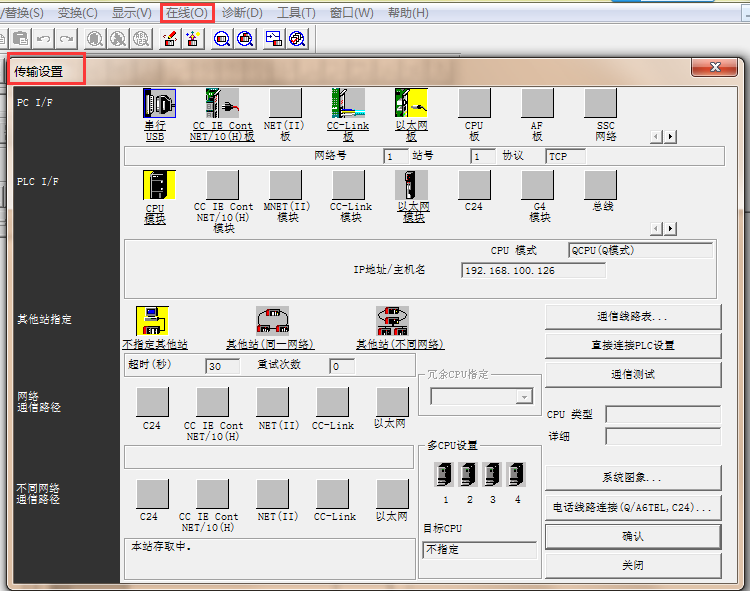Click the 站号 field
This screenshot has height=591, width=750.
(x=482, y=156)
